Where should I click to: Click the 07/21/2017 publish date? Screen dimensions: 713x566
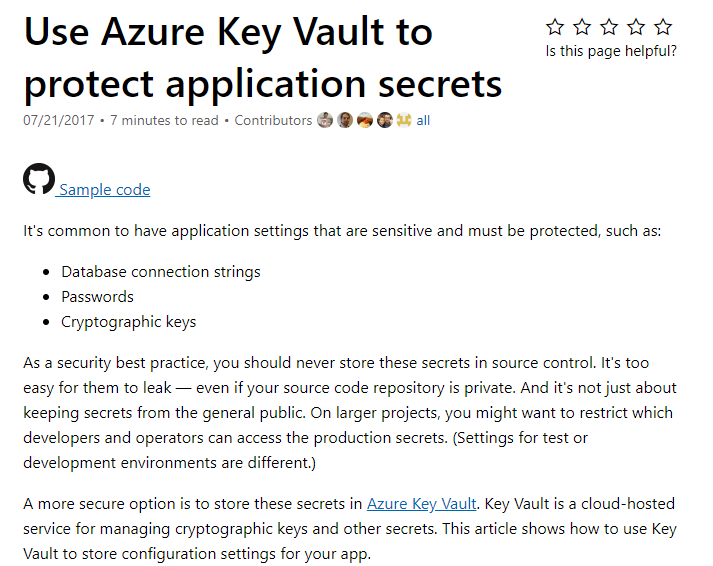pyautogui.click(x=59, y=120)
